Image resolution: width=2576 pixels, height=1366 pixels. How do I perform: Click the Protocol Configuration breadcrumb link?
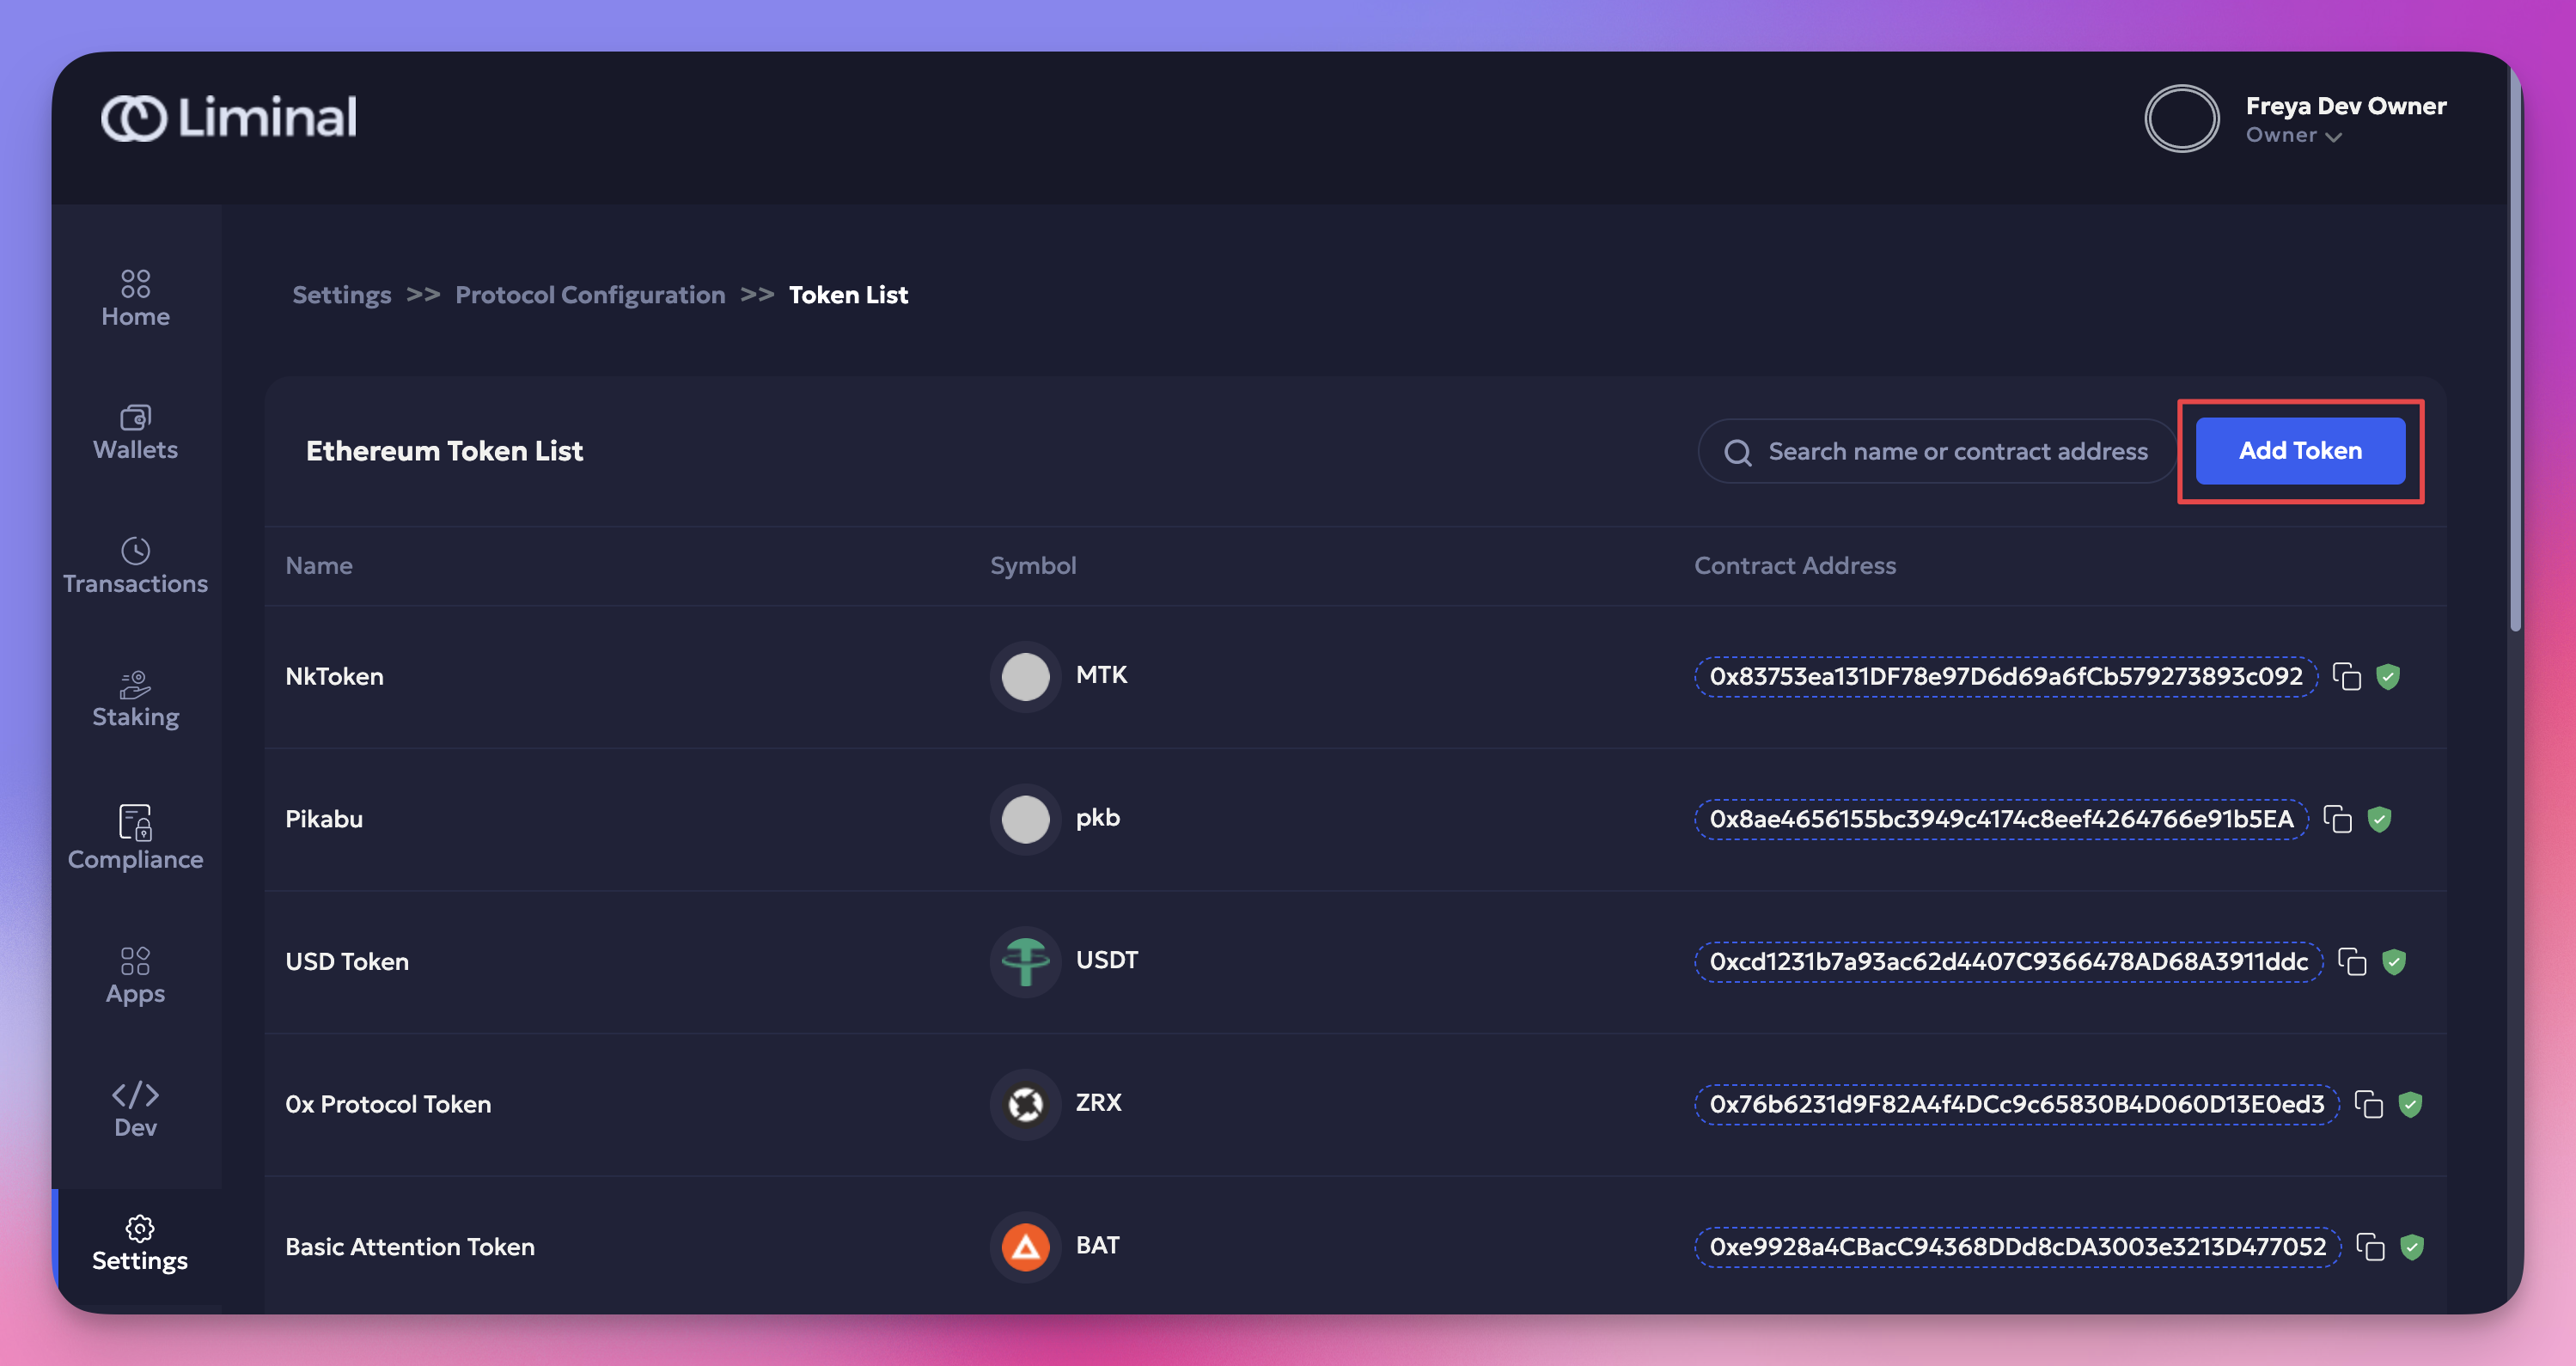tap(590, 295)
